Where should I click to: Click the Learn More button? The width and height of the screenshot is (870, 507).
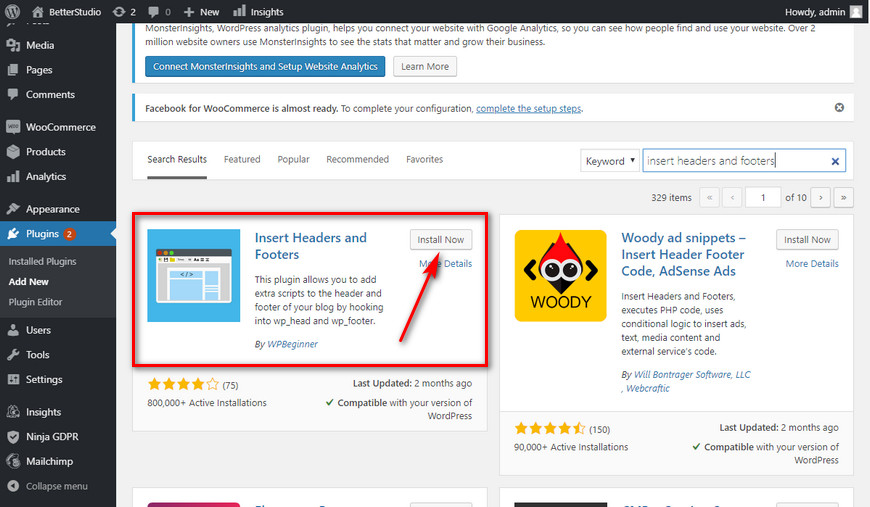tap(425, 67)
